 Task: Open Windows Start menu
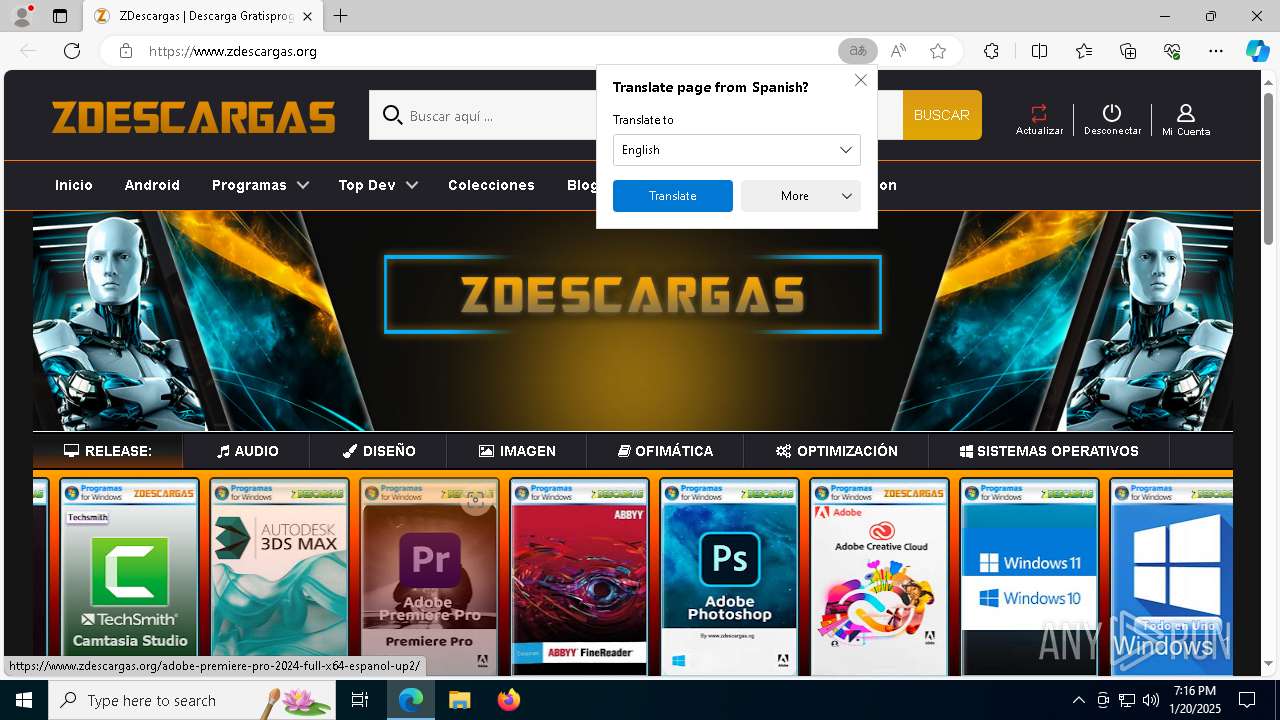tap(24, 700)
